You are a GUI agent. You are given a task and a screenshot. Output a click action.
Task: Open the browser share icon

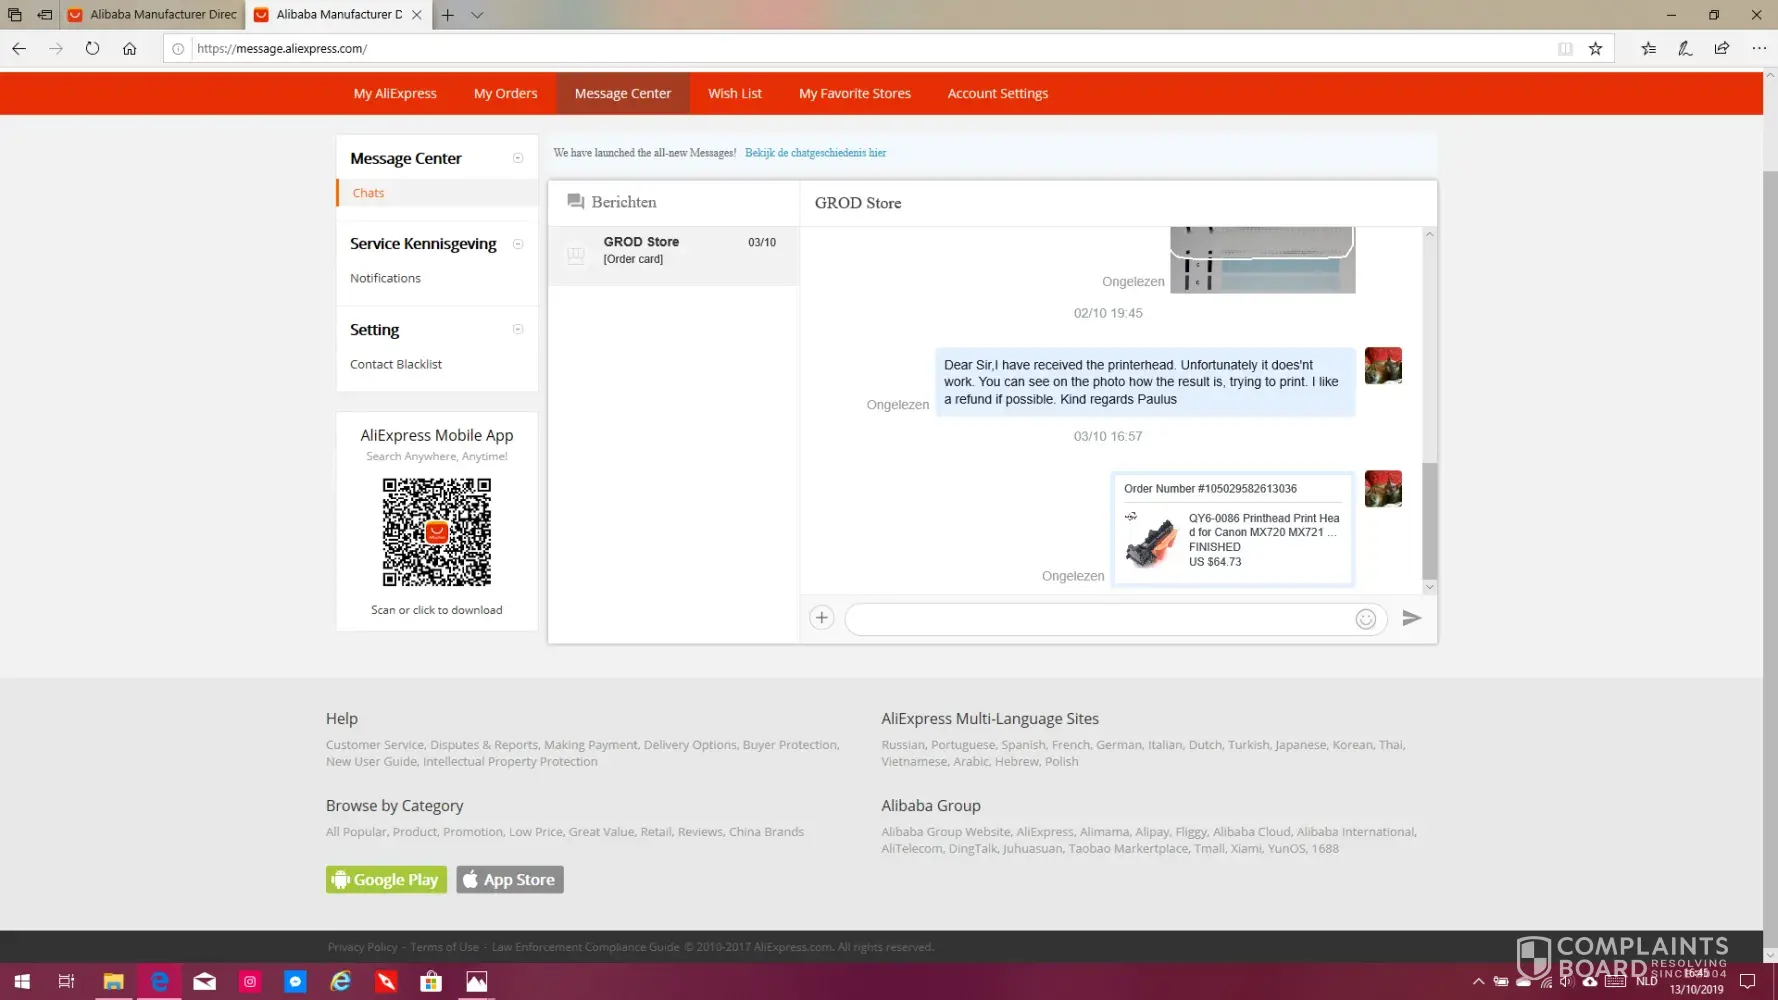pyautogui.click(x=1721, y=48)
